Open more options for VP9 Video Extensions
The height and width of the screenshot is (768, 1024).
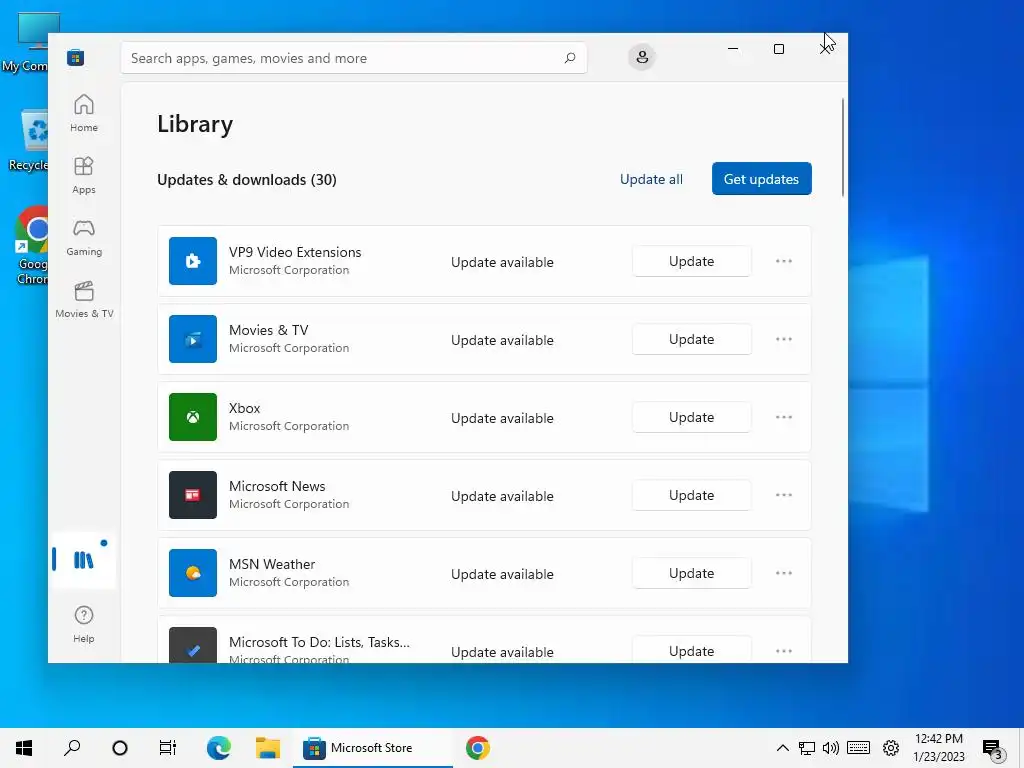click(x=784, y=261)
